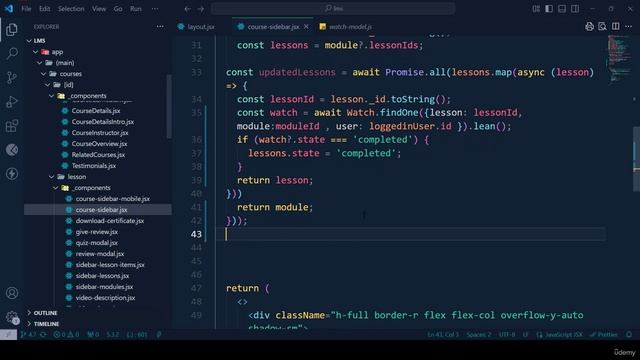Open sidebar-lesson-items.jsx file
The width and height of the screenshot is (640, 360).
110,265
